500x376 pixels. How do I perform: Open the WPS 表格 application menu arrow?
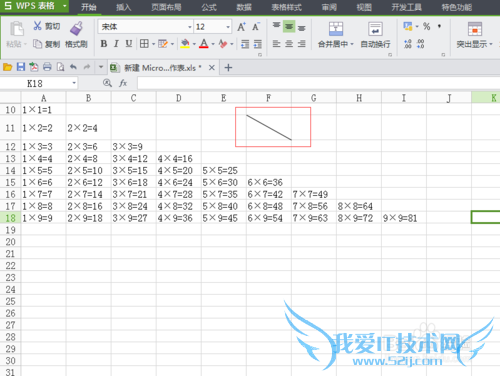(65, 6)
